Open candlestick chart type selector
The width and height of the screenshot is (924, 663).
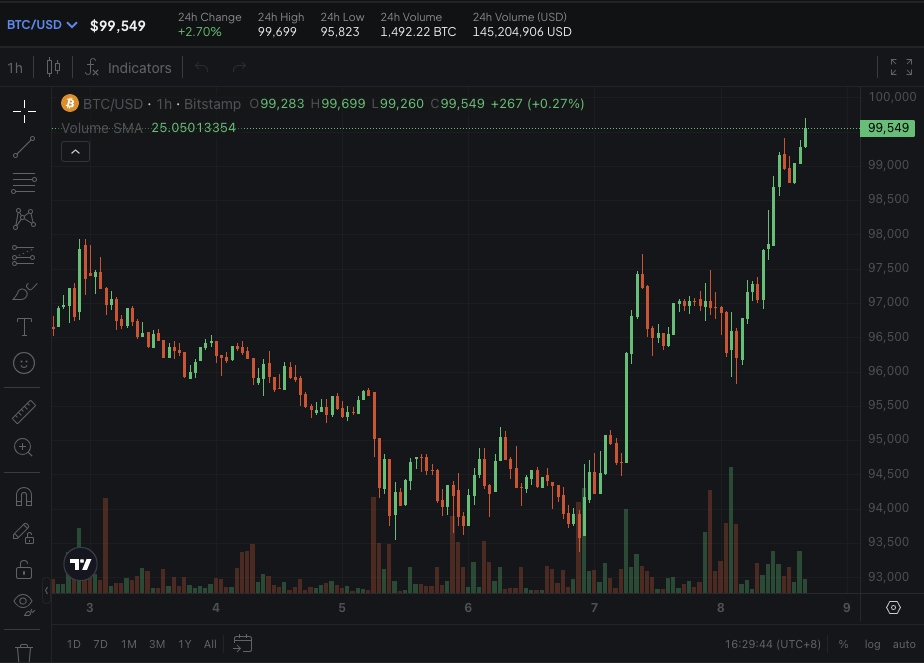tap(54, 67)
